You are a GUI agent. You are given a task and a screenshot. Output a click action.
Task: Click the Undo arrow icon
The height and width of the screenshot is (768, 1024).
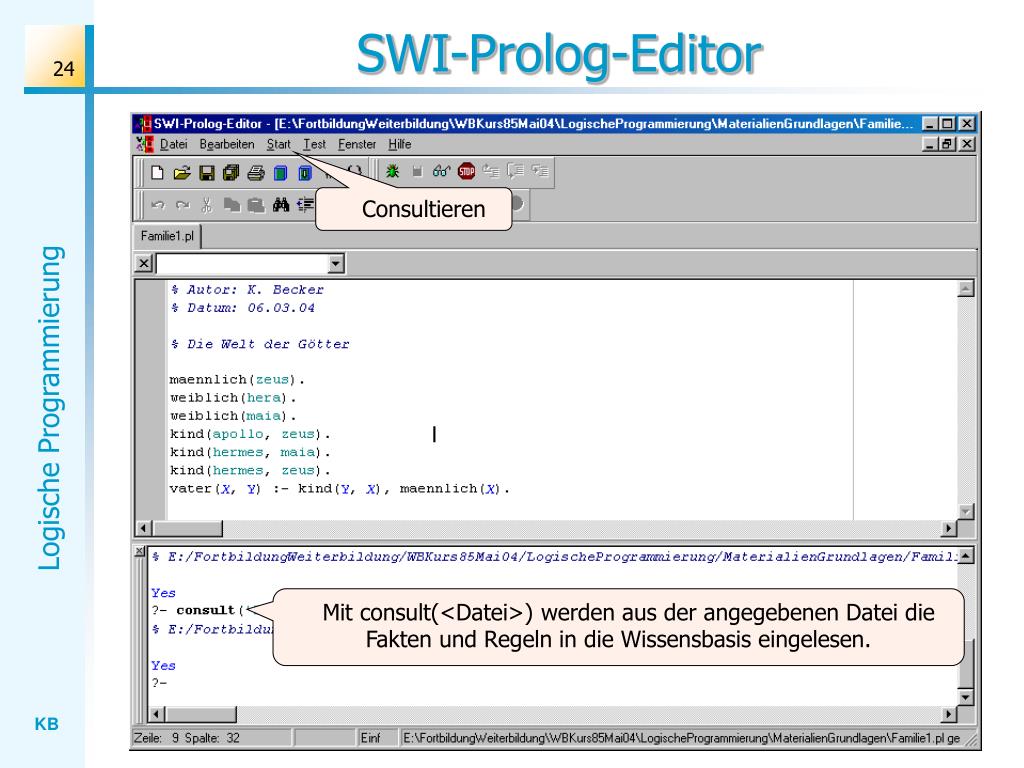pyautogui.click(x=157, y=205)
